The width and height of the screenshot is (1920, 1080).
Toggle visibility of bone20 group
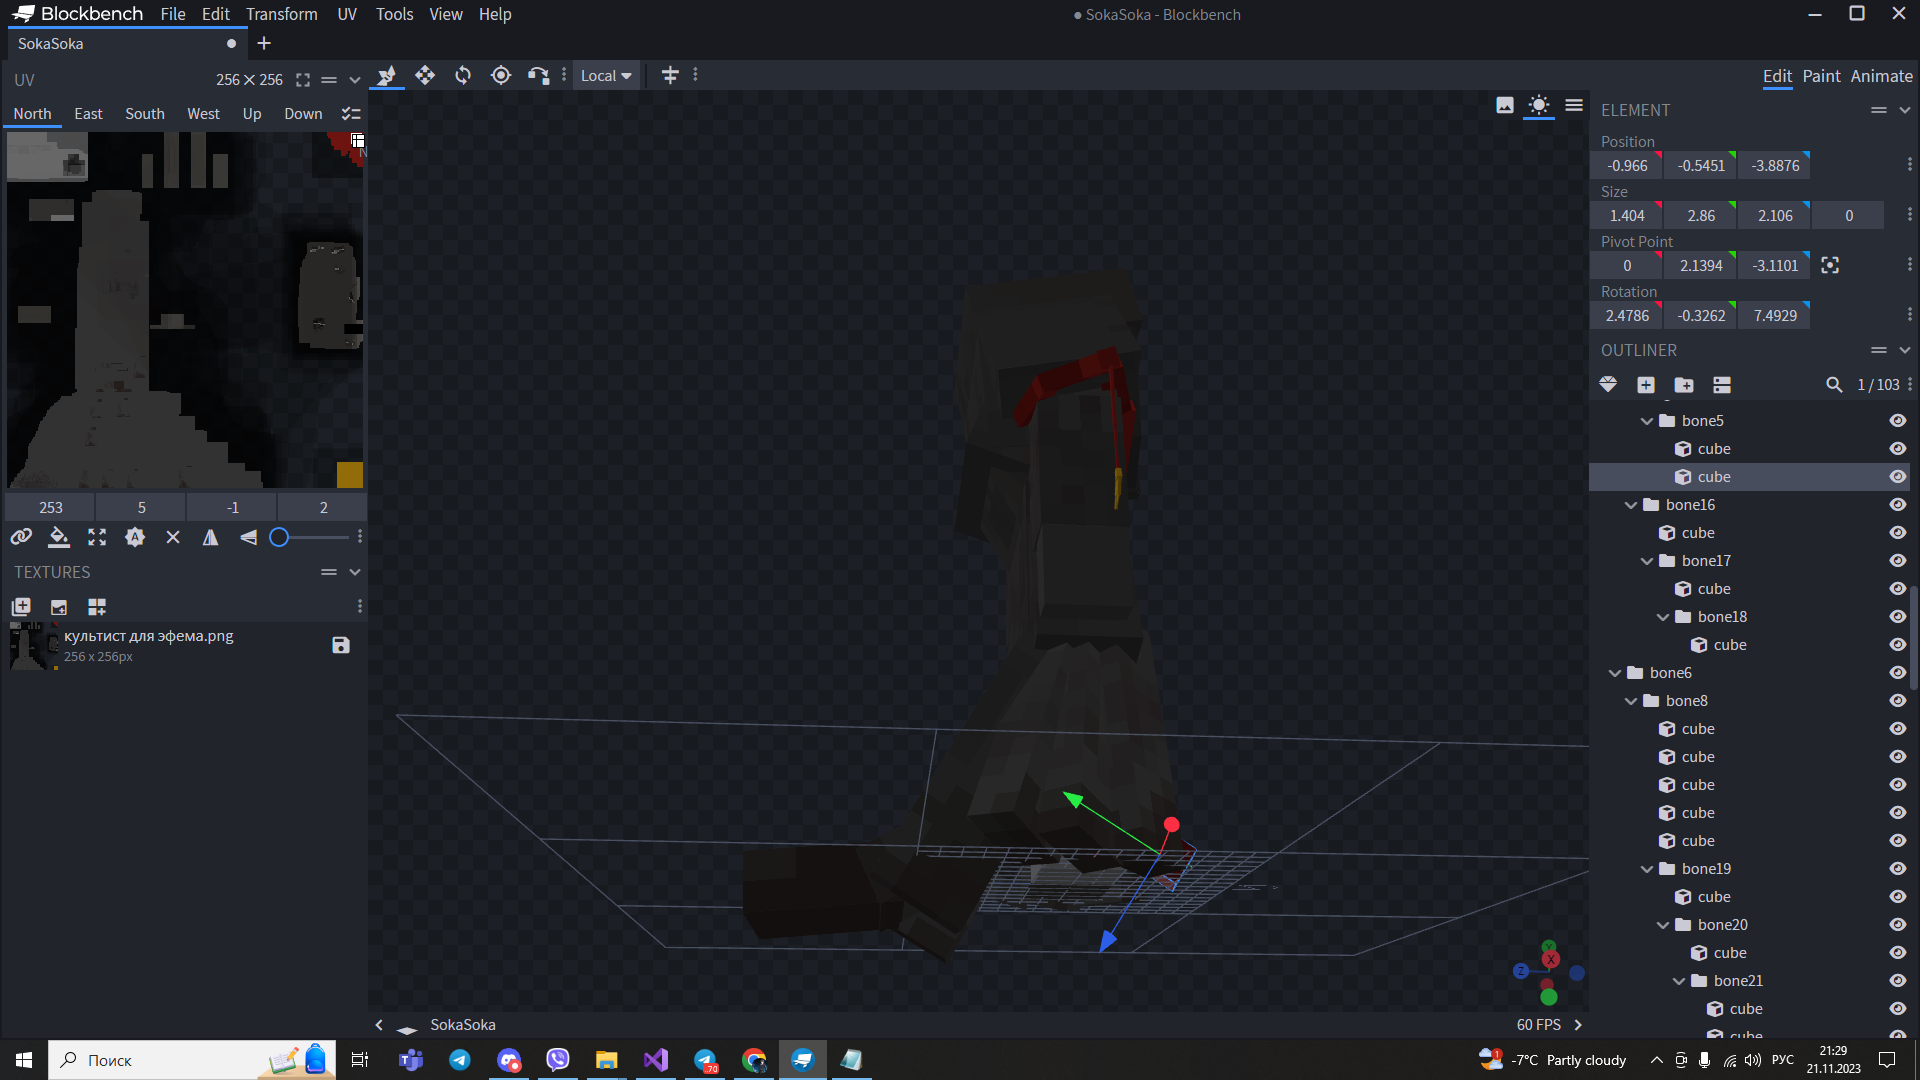coord(1898,925)
